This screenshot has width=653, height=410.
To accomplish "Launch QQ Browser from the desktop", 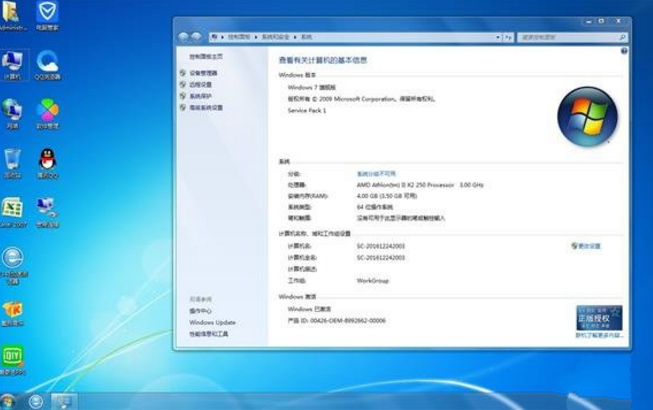I will (47, 65).
